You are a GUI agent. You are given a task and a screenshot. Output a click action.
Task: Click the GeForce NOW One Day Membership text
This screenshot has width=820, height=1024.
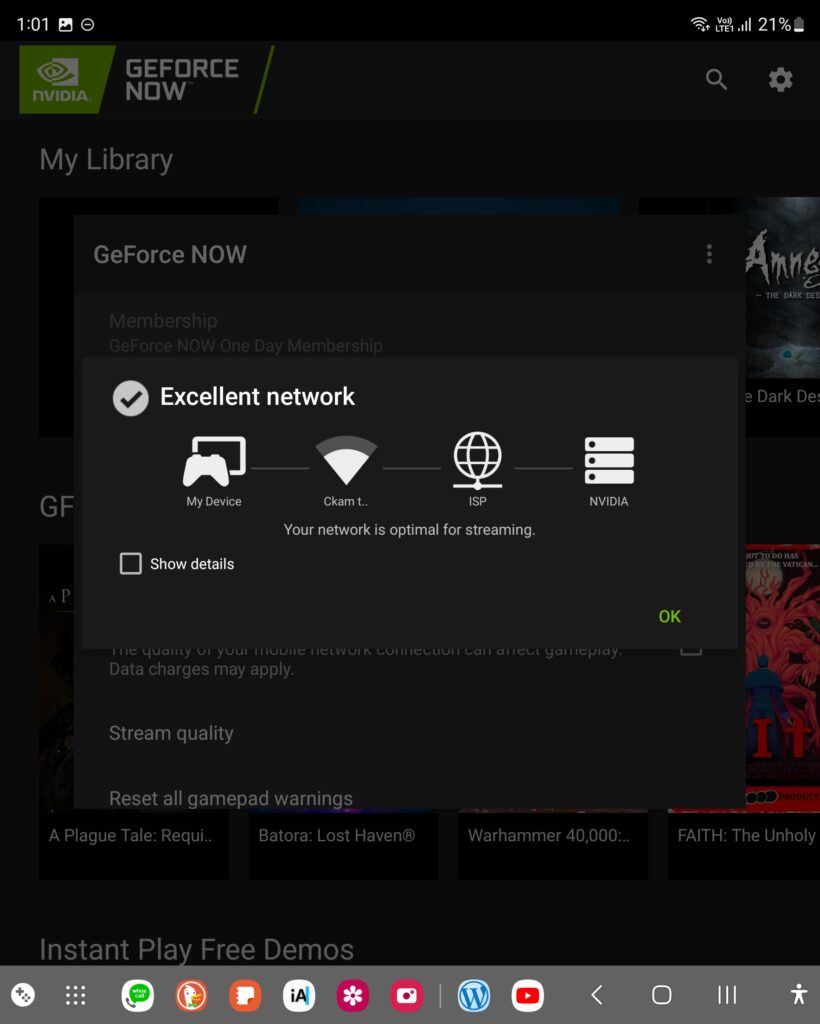[x=245, y=345]
